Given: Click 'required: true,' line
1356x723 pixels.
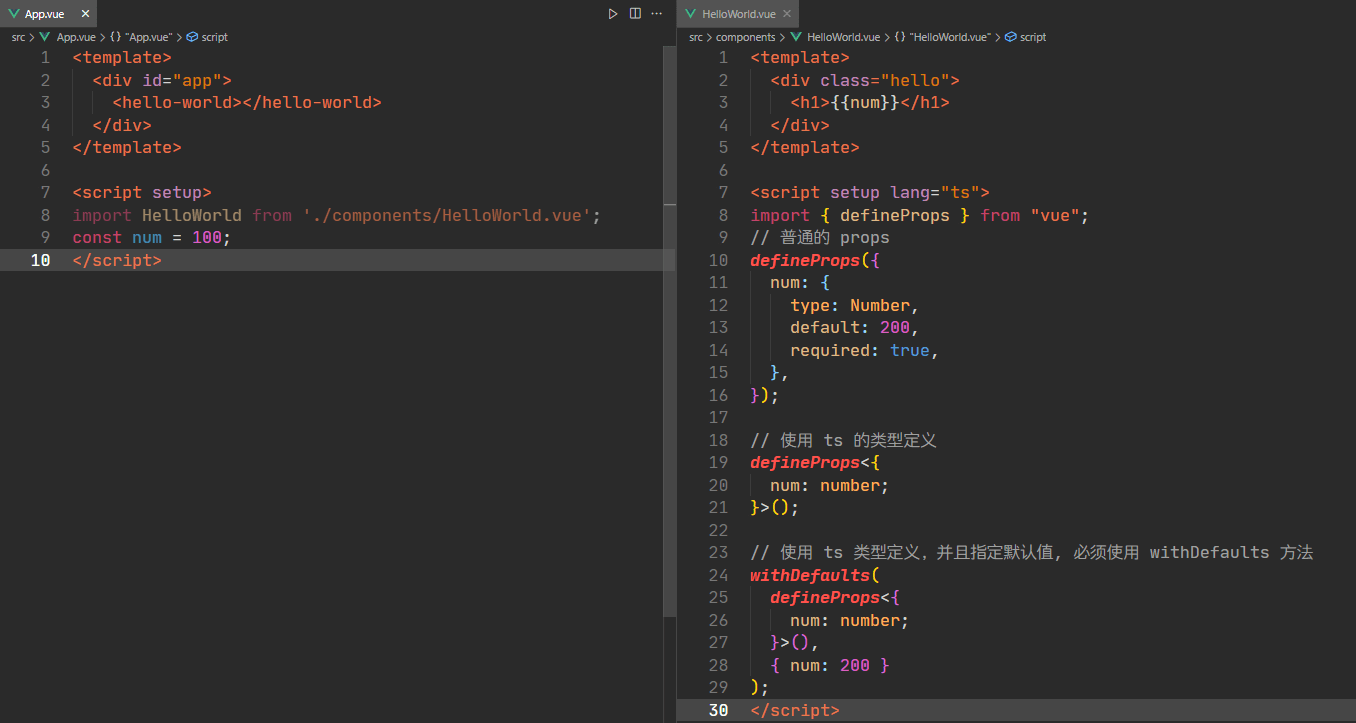Looking at the screenshot, I should point(865,350).
